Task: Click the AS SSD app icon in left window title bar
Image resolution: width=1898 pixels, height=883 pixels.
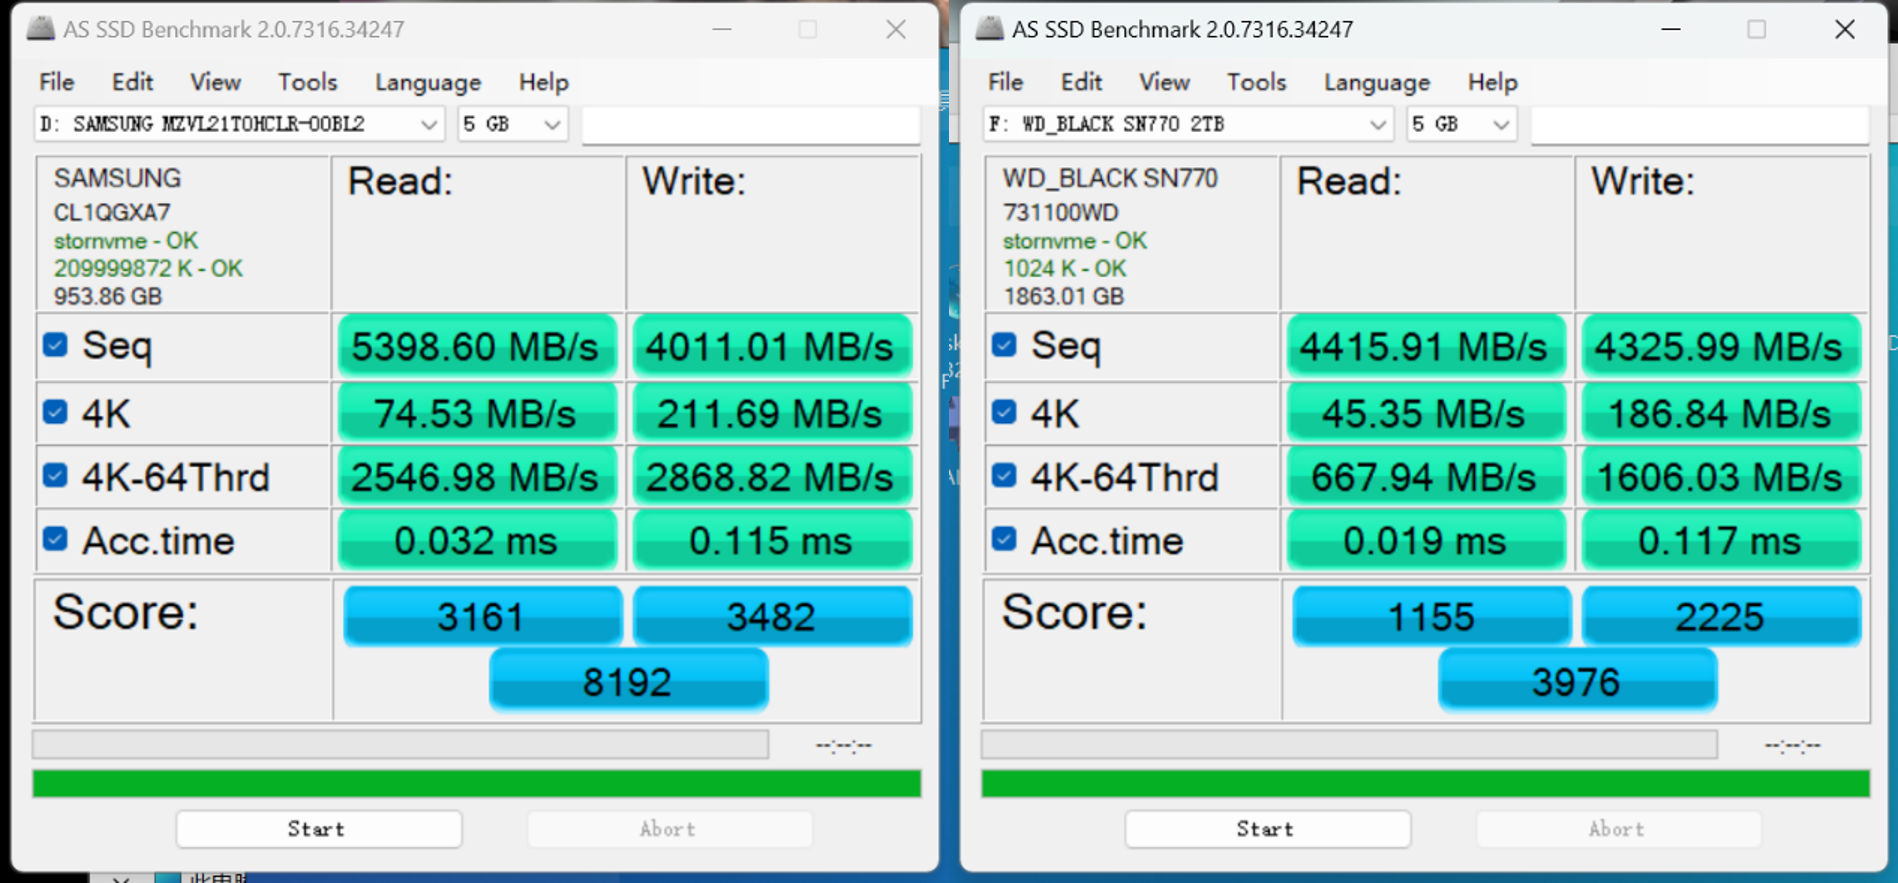Action: point(41,29)
